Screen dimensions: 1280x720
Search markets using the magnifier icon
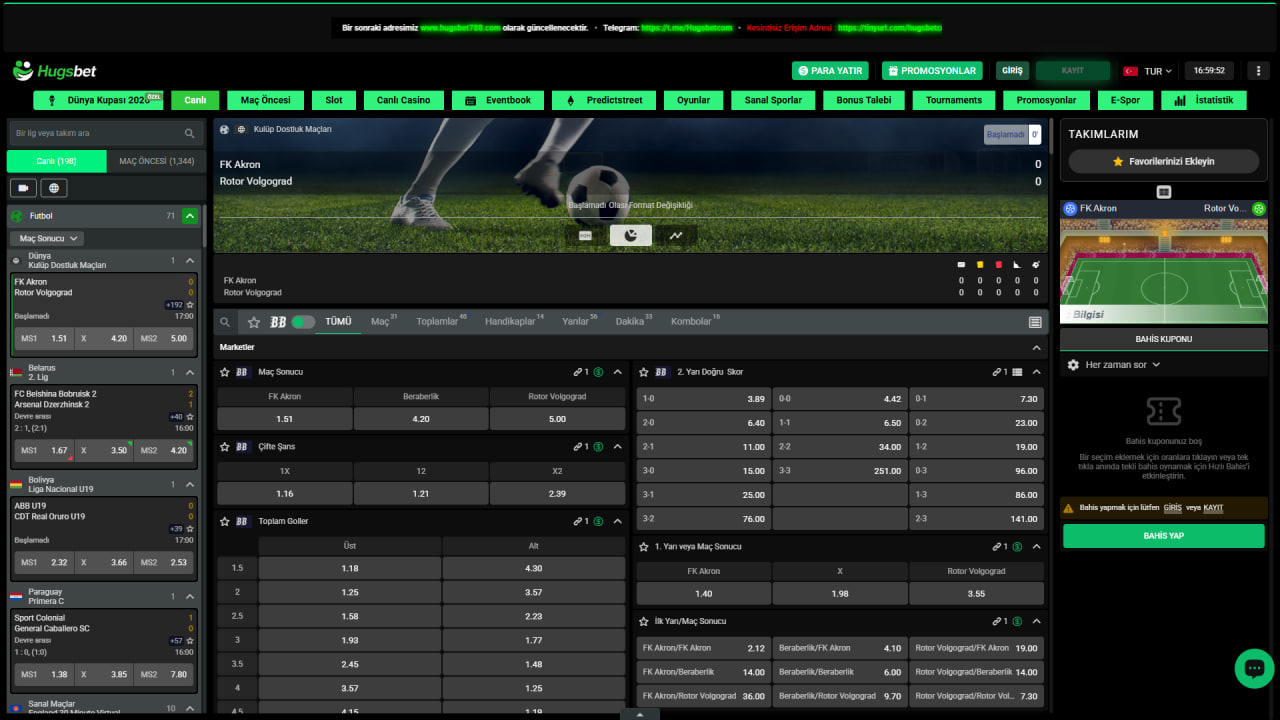click(225, 322)
